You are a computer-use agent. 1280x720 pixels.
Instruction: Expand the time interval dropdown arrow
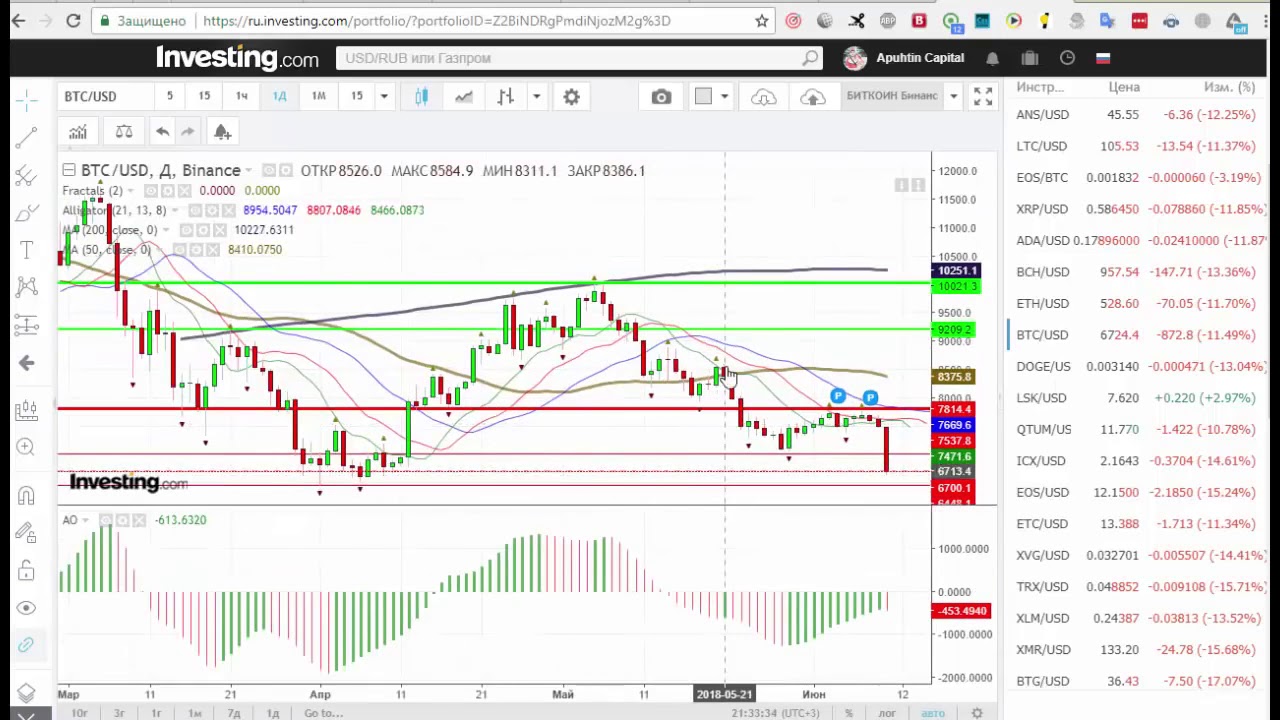(384, 96)
